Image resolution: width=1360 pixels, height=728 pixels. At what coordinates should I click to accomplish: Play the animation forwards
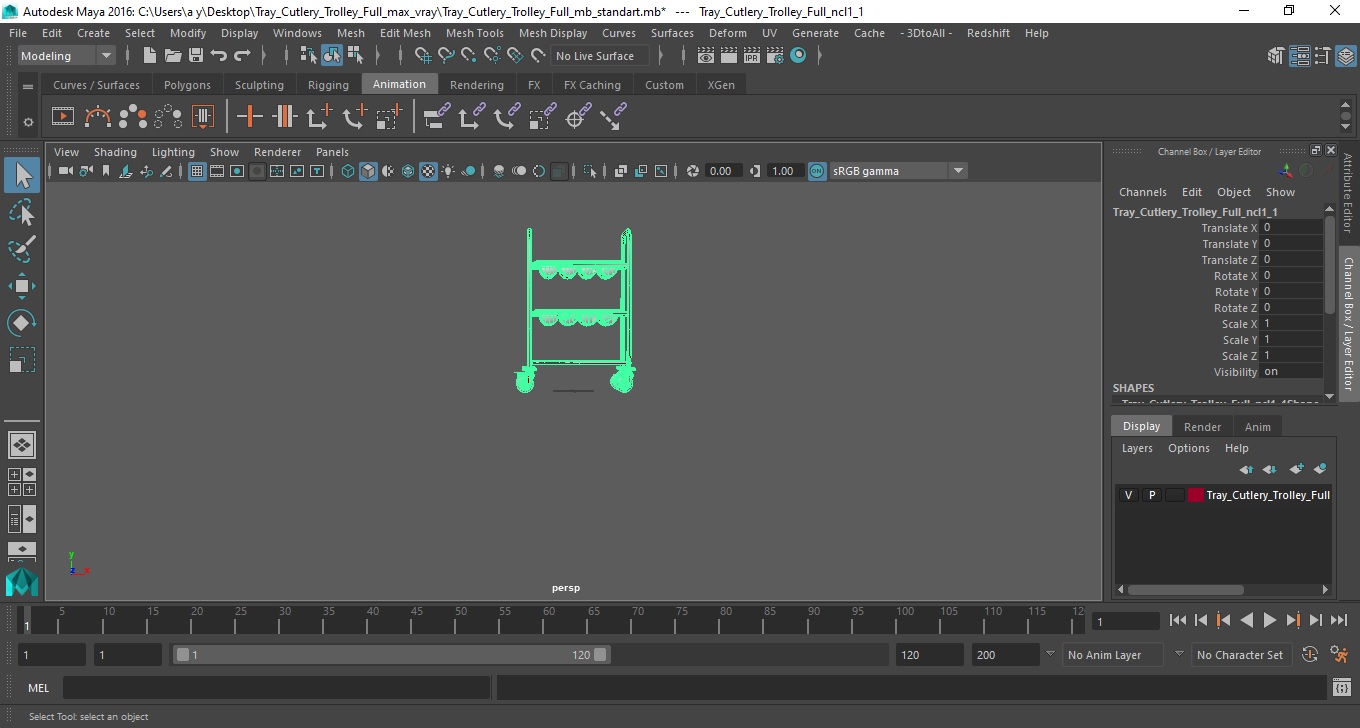[x=1269, y=620]
